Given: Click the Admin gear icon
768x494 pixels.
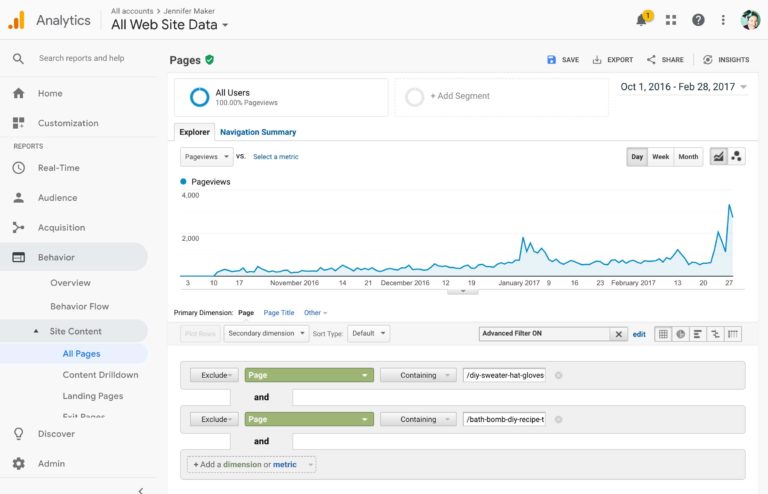Looking at the screenshot, I should (x=19, y=463).
